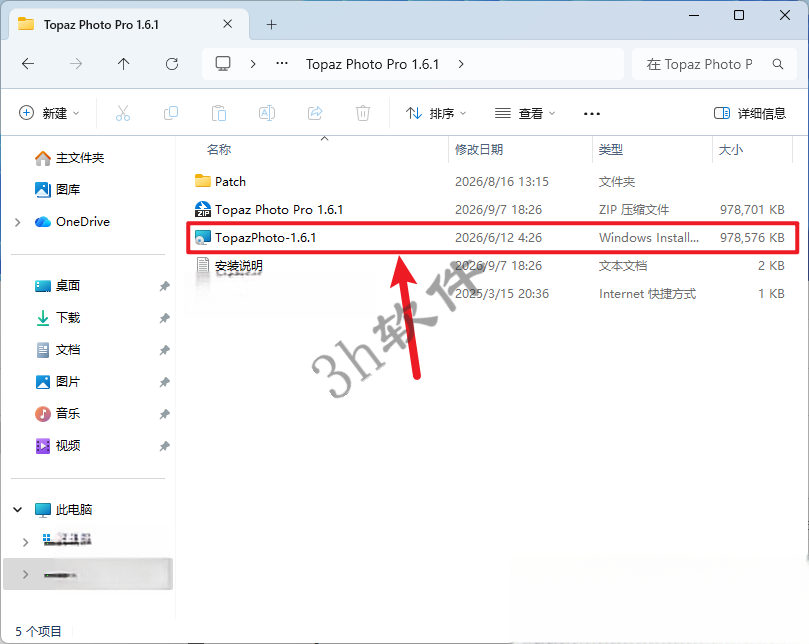Click the Forward navigation arrow
The image size is (809, 644).
coord(76,64)
